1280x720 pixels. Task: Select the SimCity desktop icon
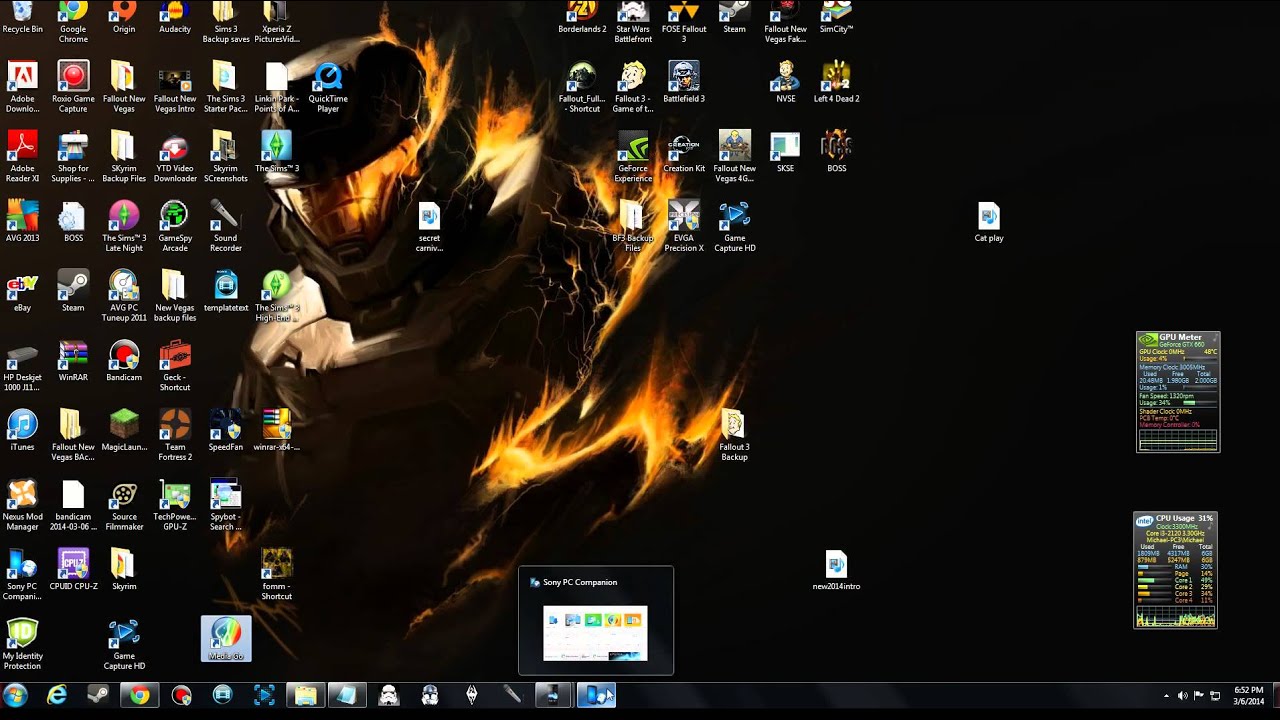click(x=836, y=18)
